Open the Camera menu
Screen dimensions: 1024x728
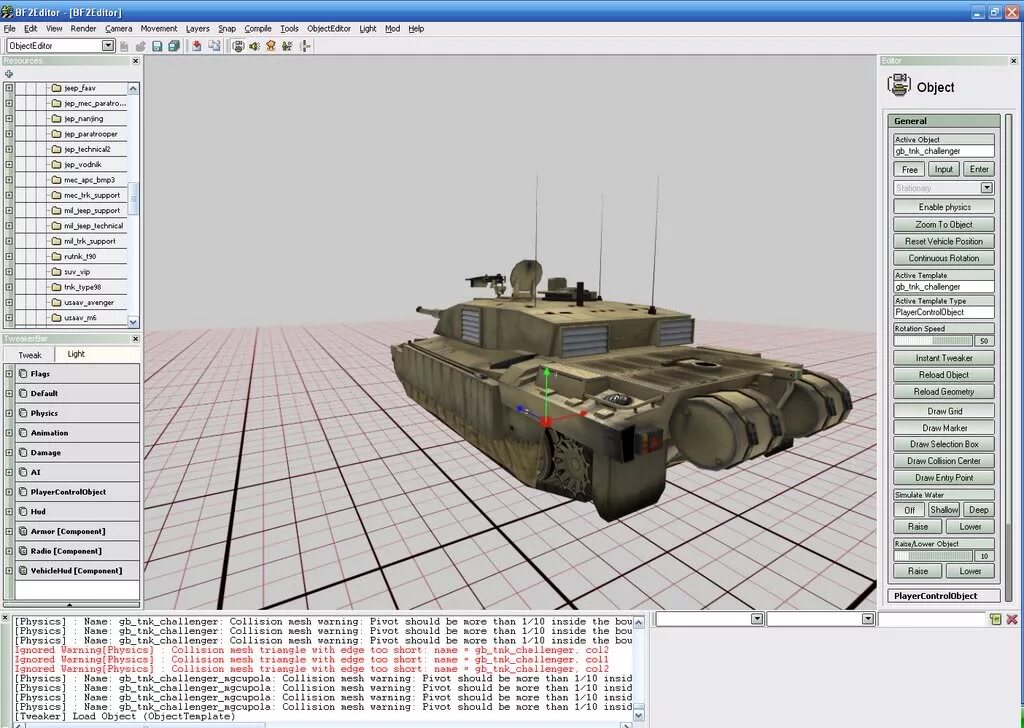(x=118, y=29)
